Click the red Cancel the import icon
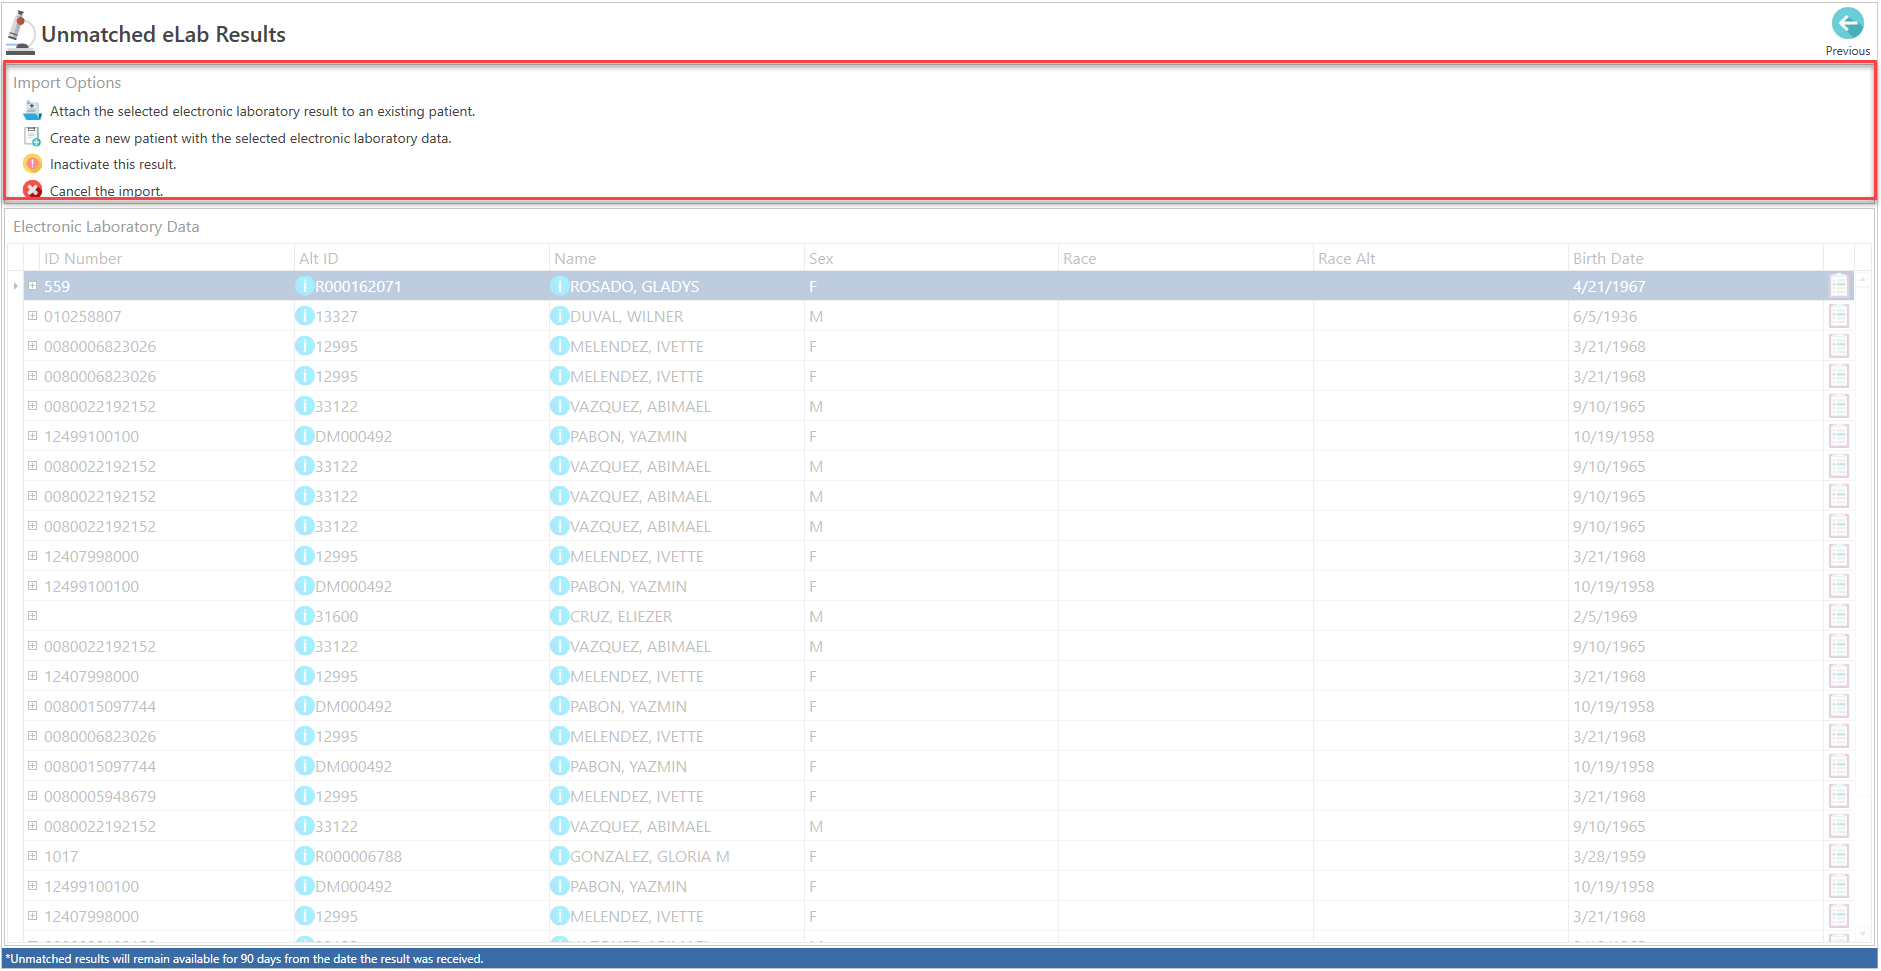 [x=31, y=190]
